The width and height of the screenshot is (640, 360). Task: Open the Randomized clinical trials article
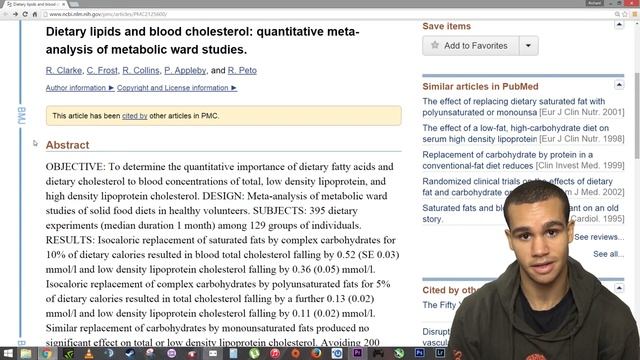point(517,187)
